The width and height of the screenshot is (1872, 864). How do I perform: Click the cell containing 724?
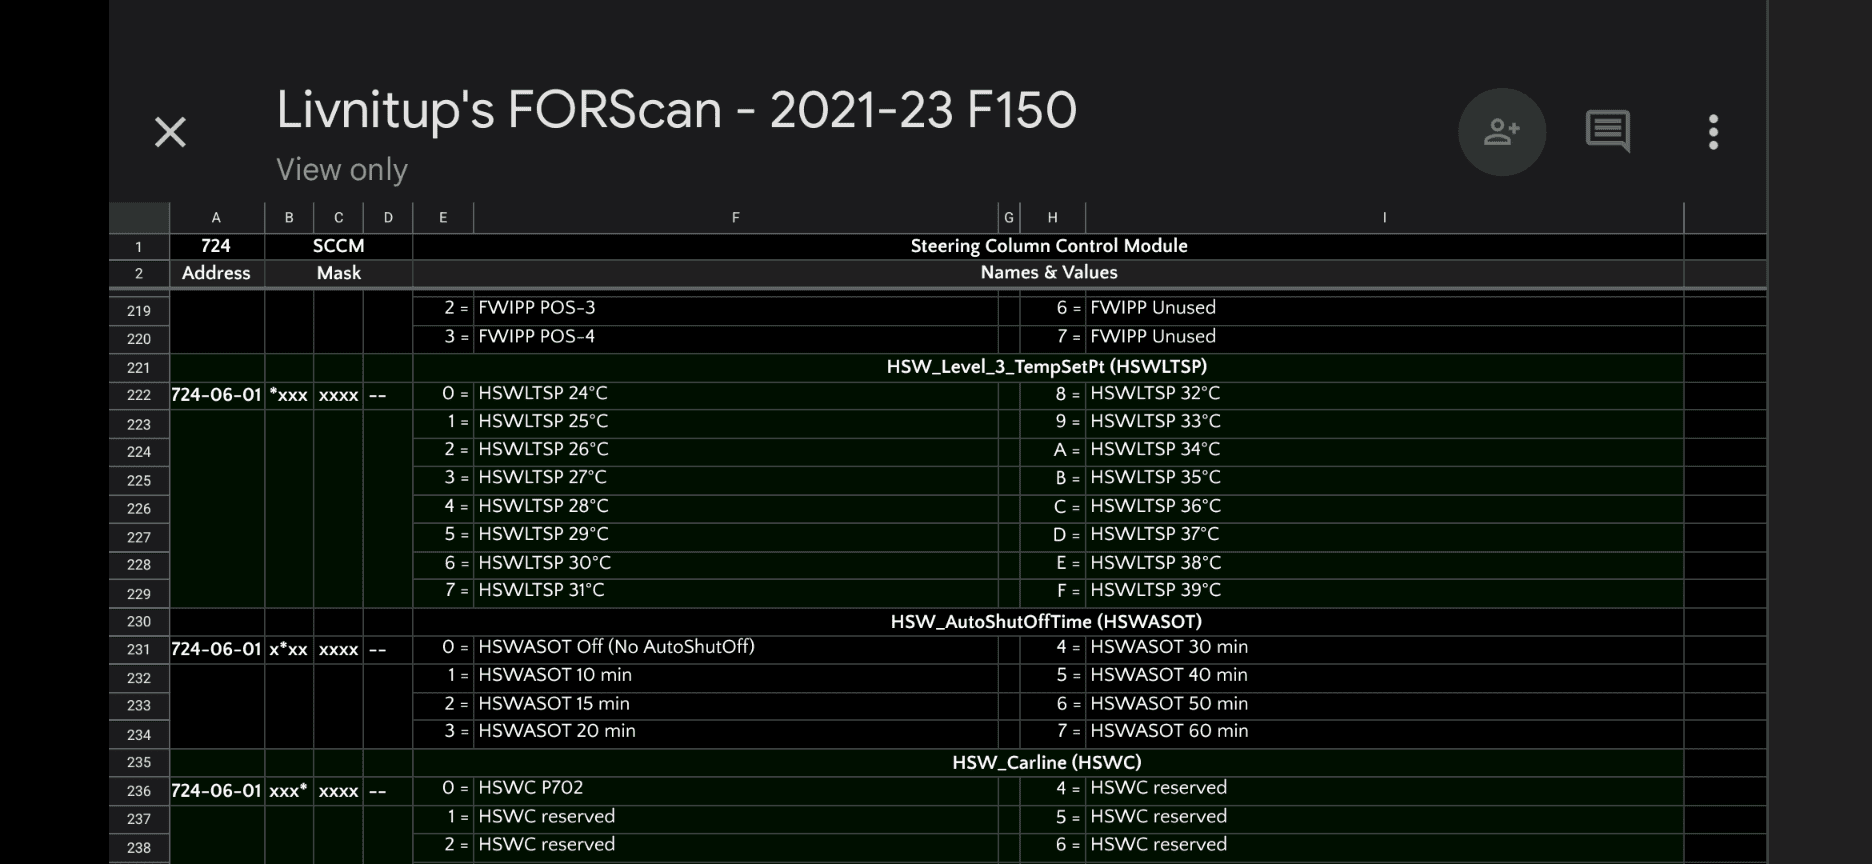pos(217,246)
